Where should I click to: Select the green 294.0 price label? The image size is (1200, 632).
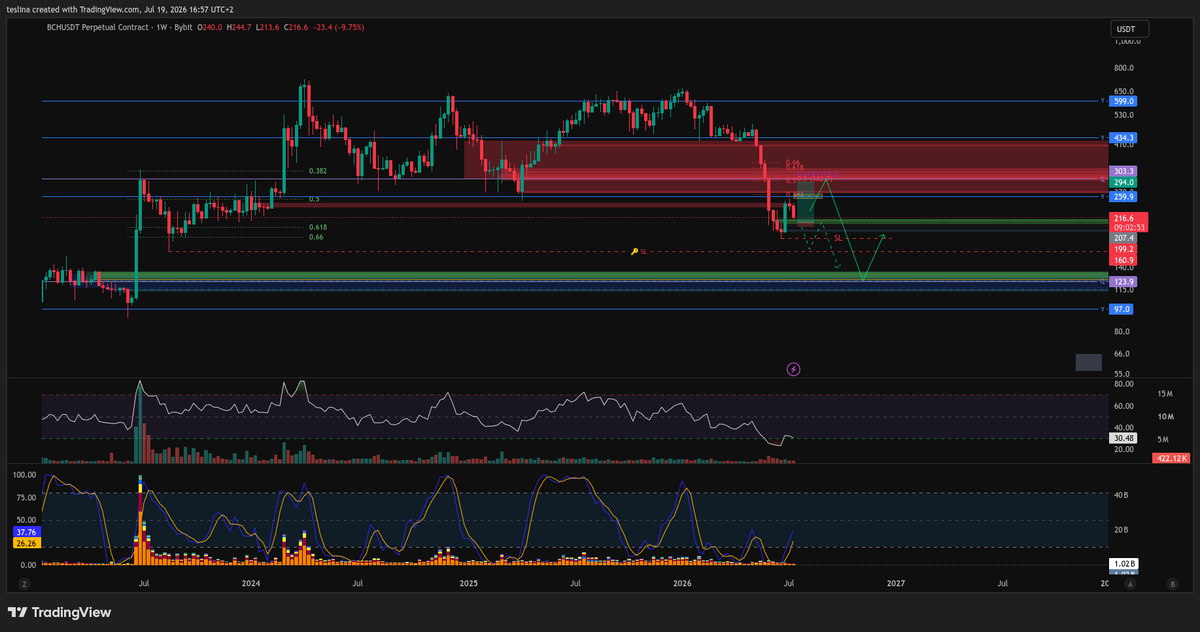(x=1124, y=183)
